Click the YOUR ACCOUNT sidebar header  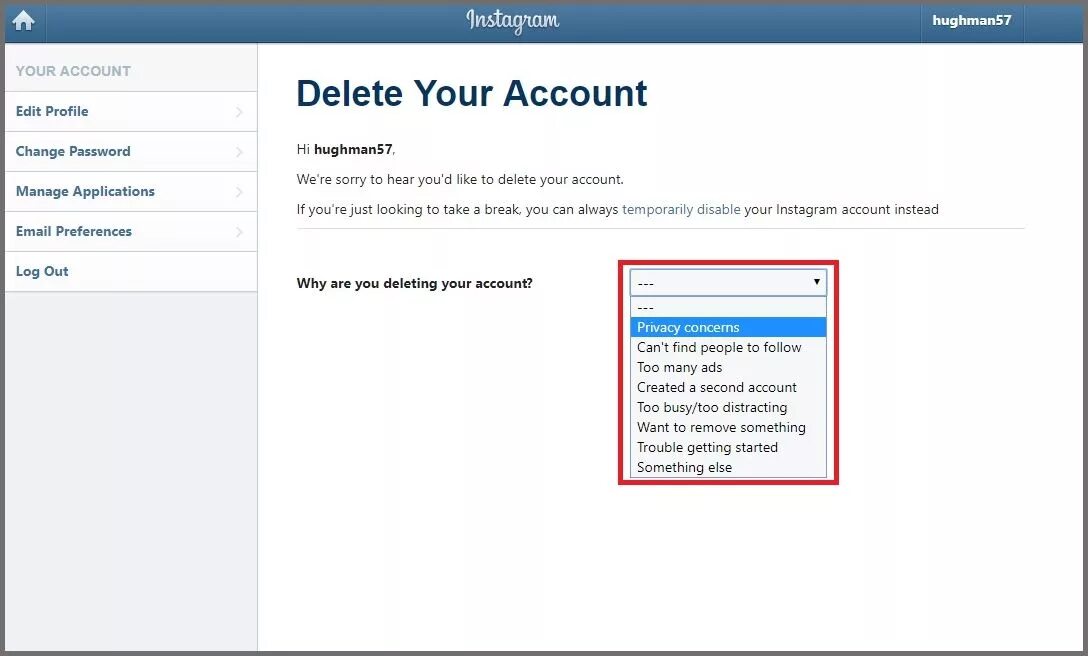[73, 71]
